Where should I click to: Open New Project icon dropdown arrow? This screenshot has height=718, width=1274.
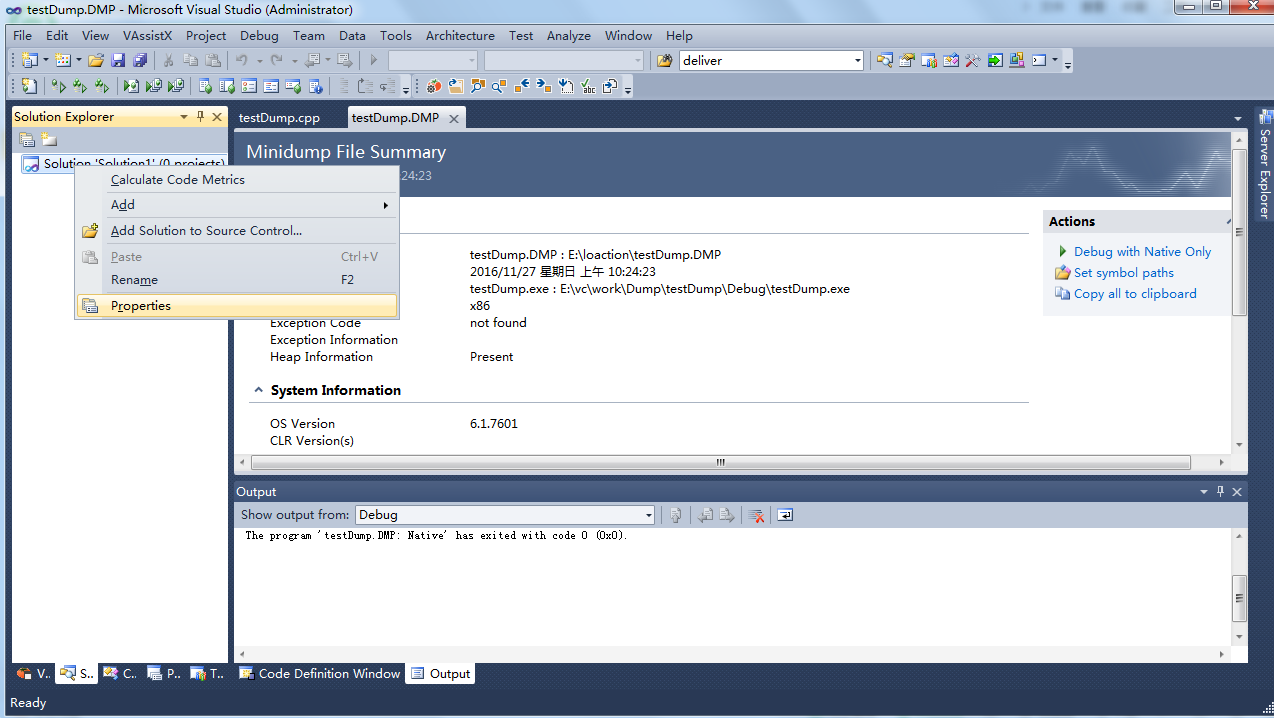click(x=46, y=61)
